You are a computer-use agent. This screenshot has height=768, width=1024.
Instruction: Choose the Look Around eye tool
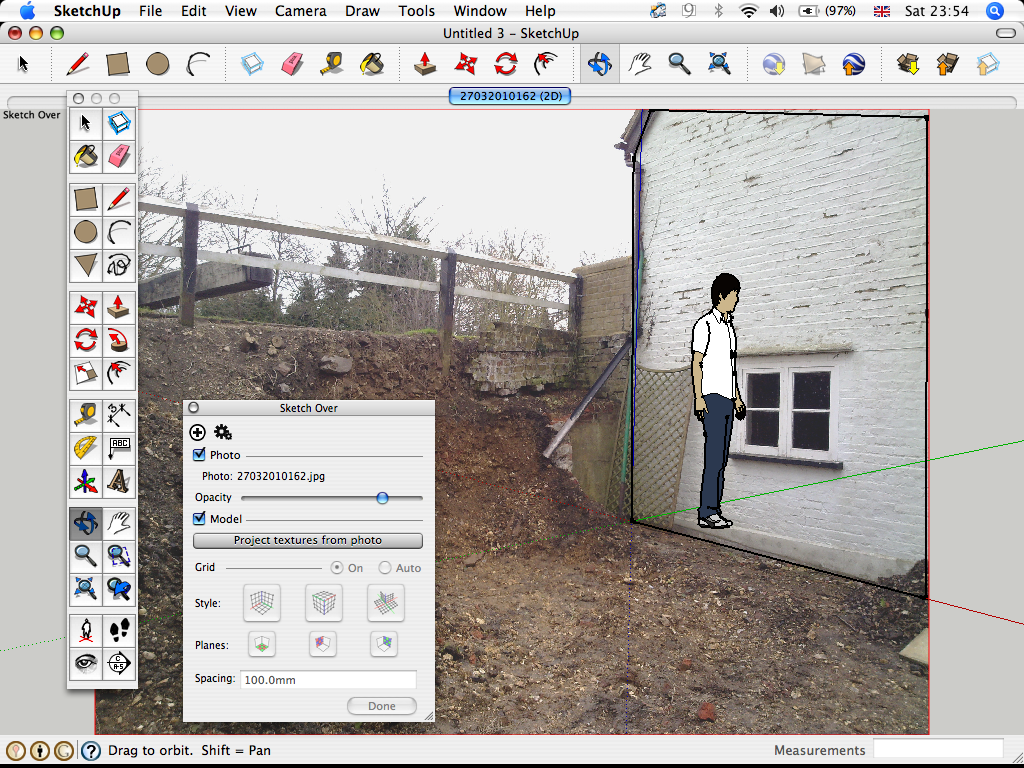(x=86, y=664)
